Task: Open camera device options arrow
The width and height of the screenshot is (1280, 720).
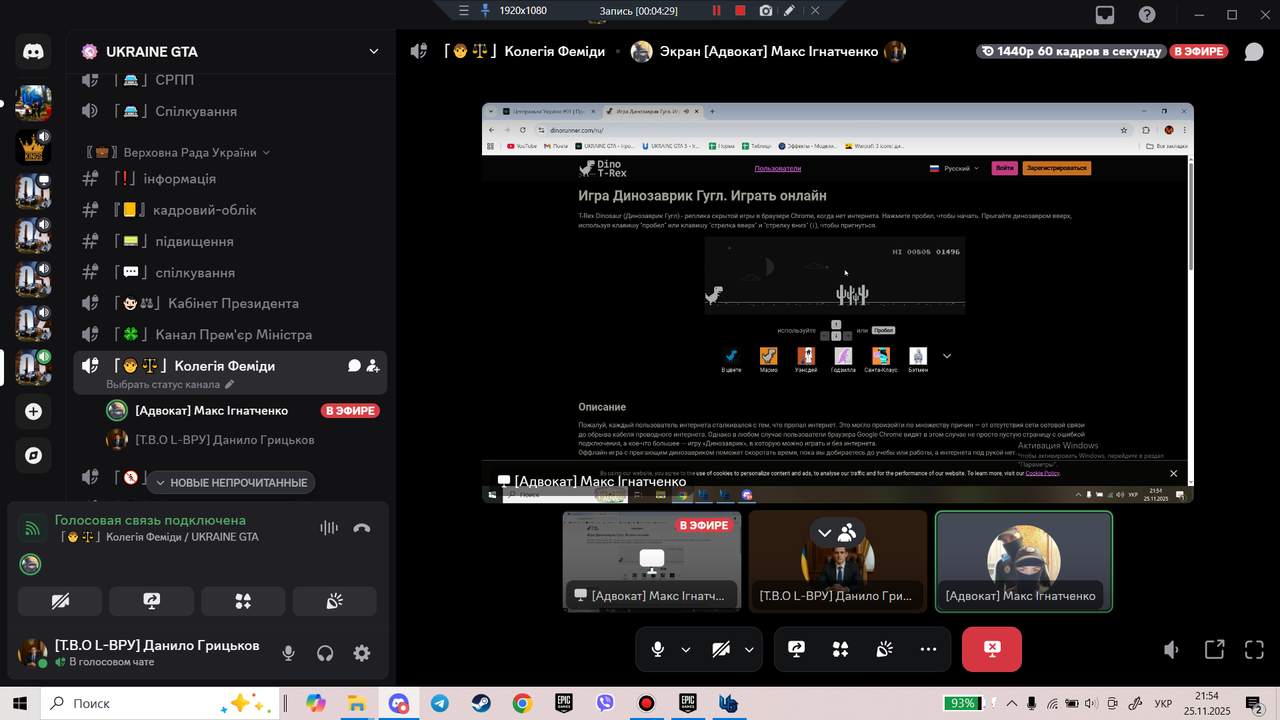Action: [749, 649]
